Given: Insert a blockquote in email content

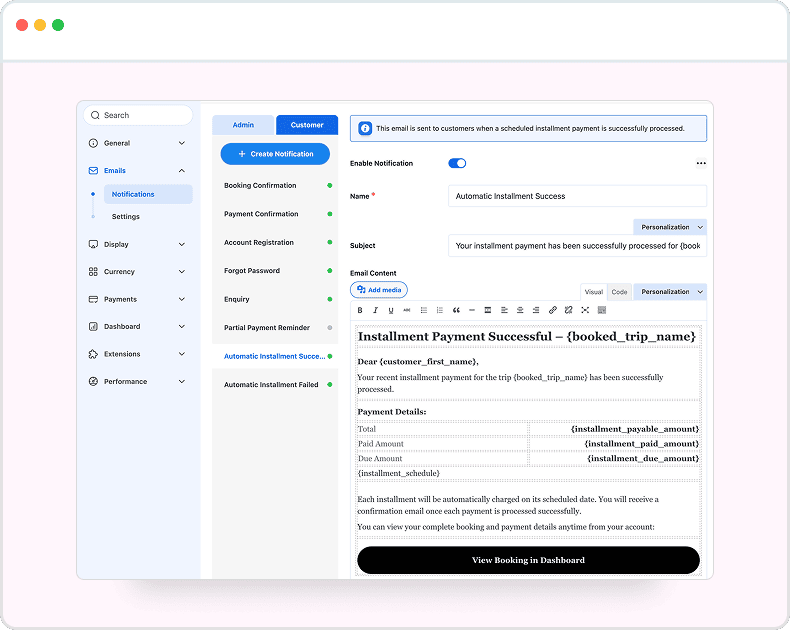Looking at the screenshot, I should (456, 310).
